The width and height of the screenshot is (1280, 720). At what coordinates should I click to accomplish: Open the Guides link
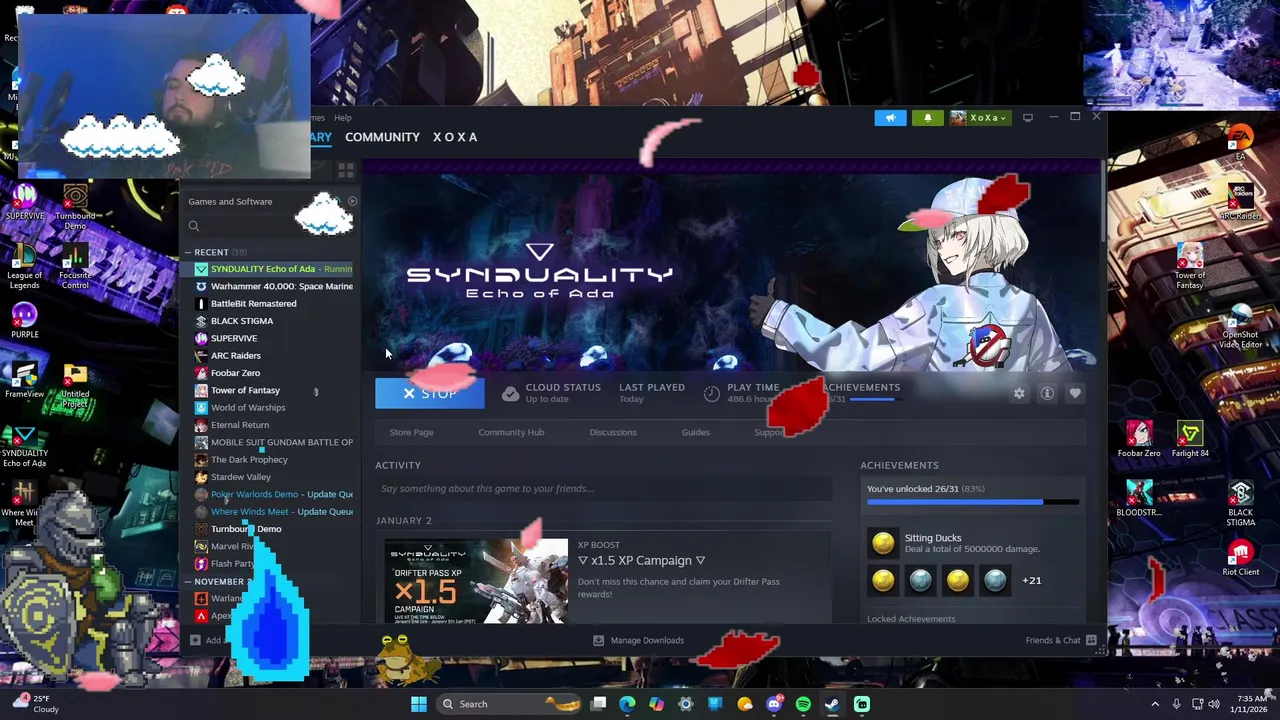point(695,432)
